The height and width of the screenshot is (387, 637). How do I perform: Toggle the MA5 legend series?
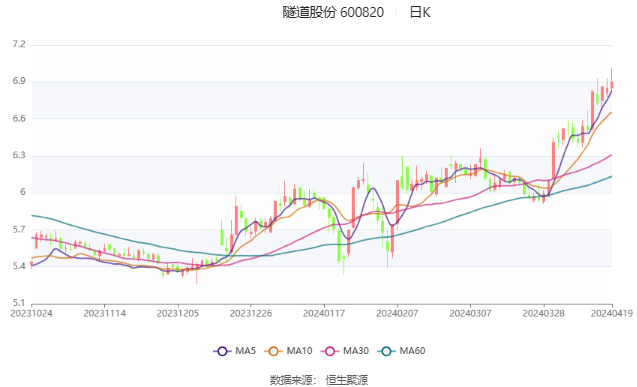[x=234, y=351]
